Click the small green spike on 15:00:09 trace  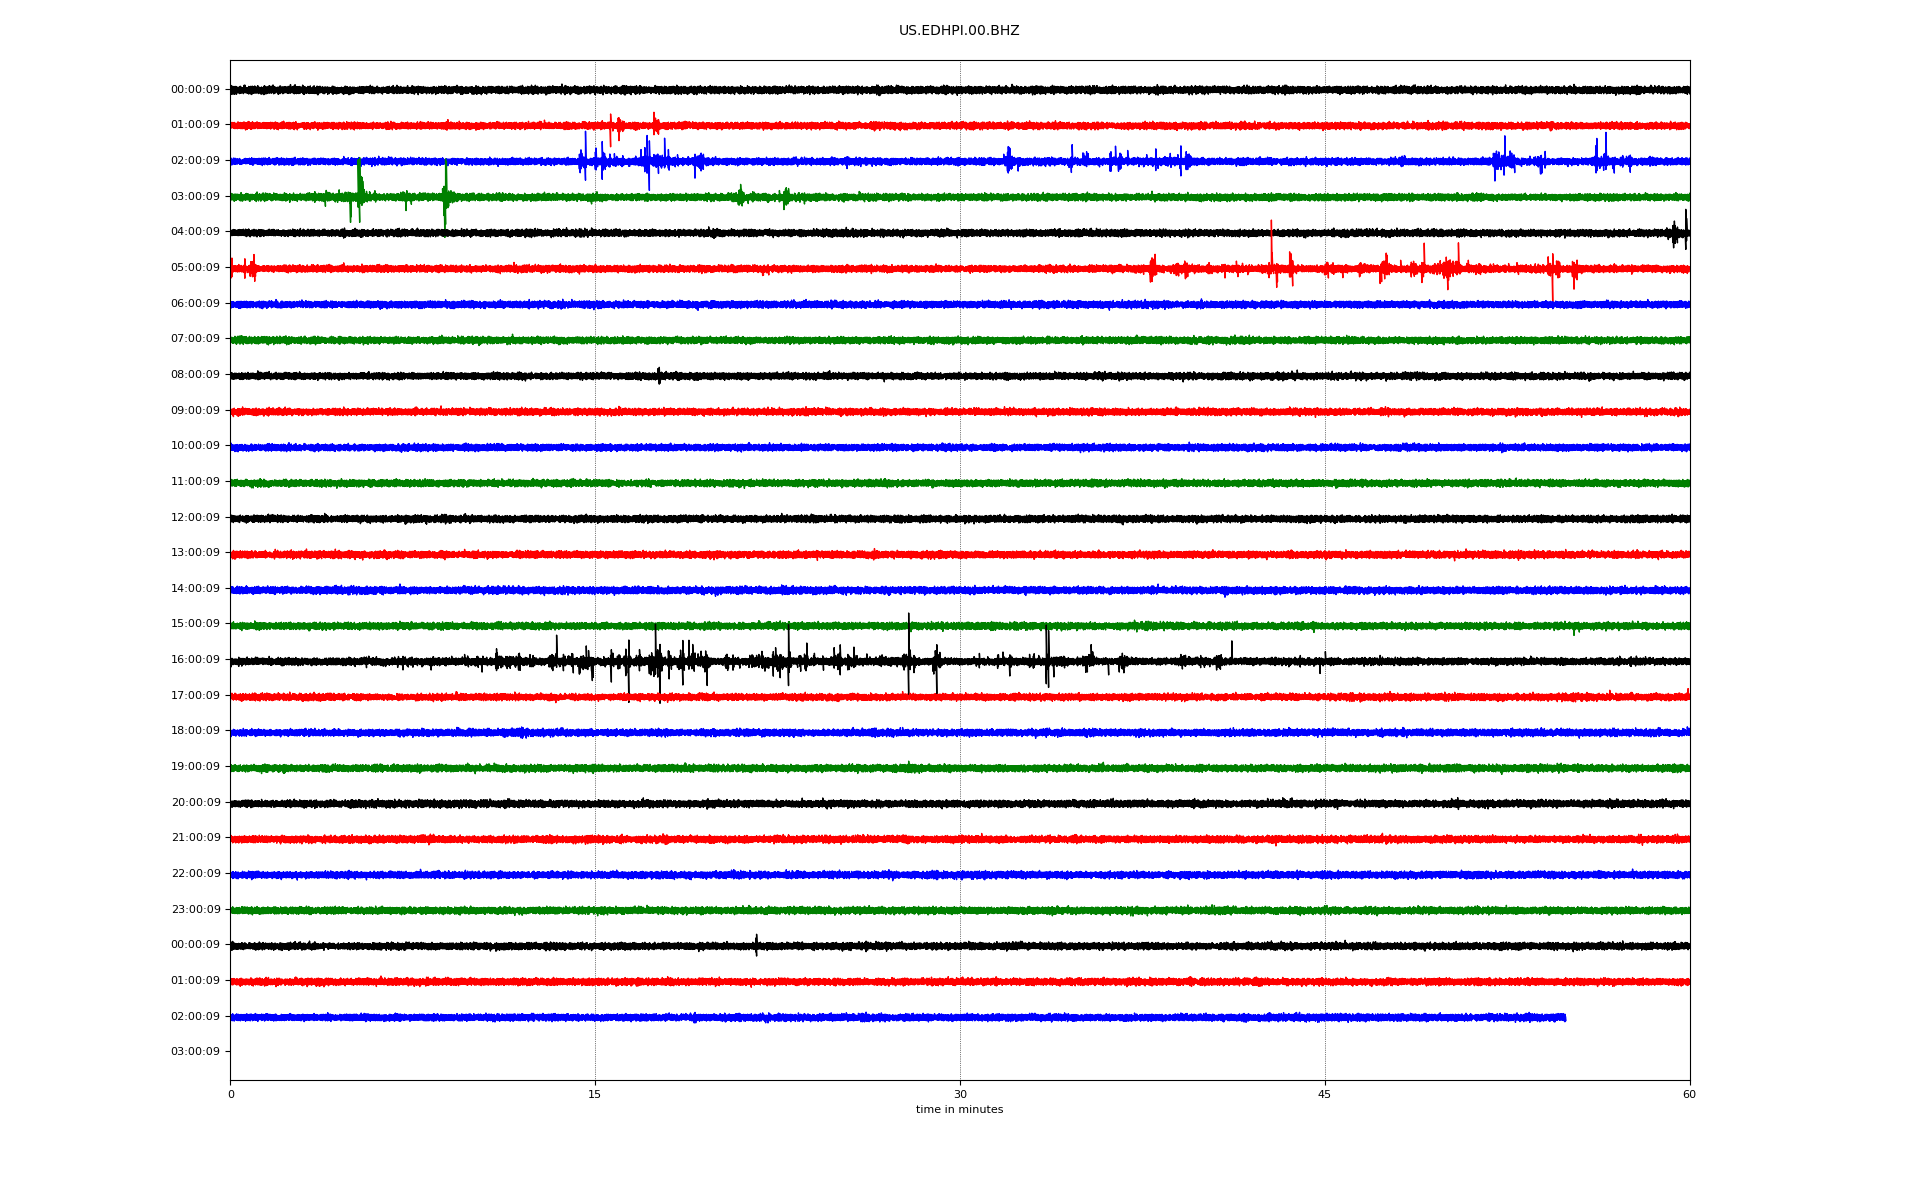tap(1574, 630)
